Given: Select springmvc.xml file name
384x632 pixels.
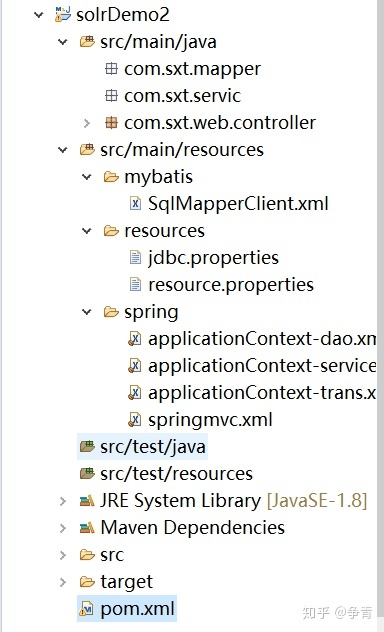Looking at the screenshot, I should coord(211,420).
